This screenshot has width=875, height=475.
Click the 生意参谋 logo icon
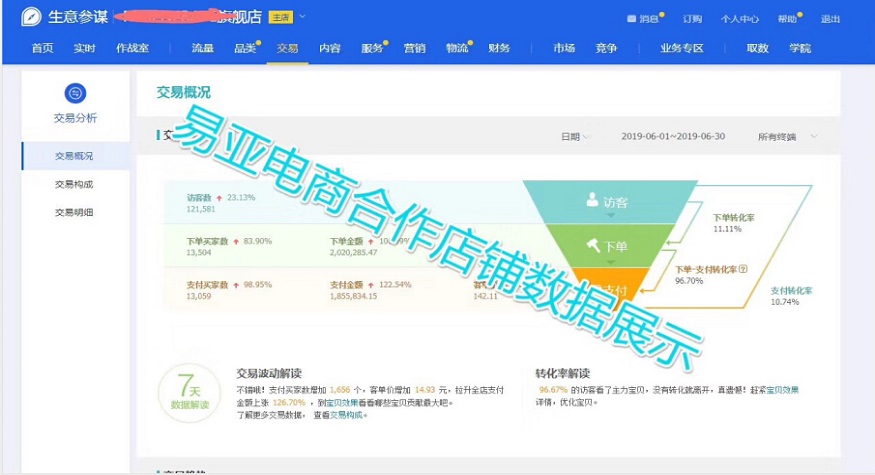[x=32, y=18]
